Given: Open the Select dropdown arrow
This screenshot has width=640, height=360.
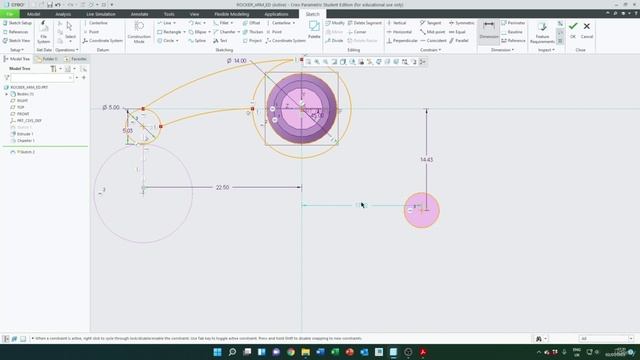Looking at the screenshot, I should tap(70, 41).
